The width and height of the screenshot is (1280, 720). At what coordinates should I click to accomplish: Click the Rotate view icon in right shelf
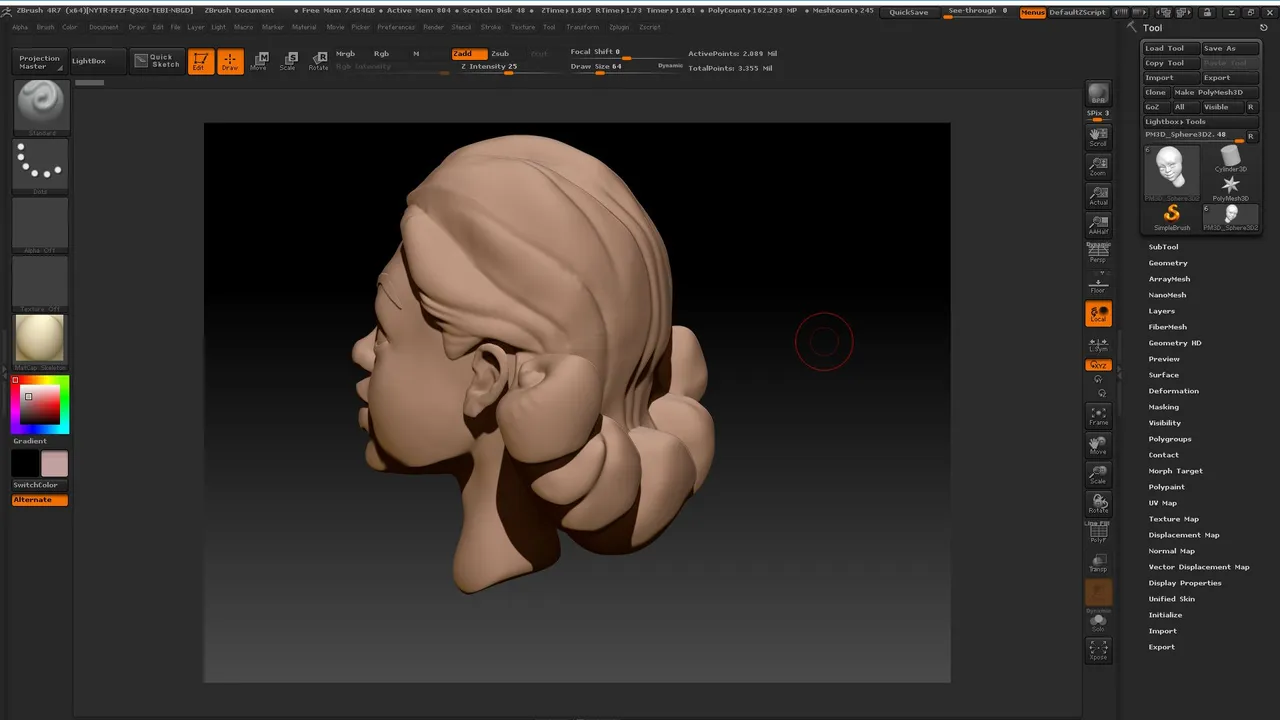pos(1098,503)
